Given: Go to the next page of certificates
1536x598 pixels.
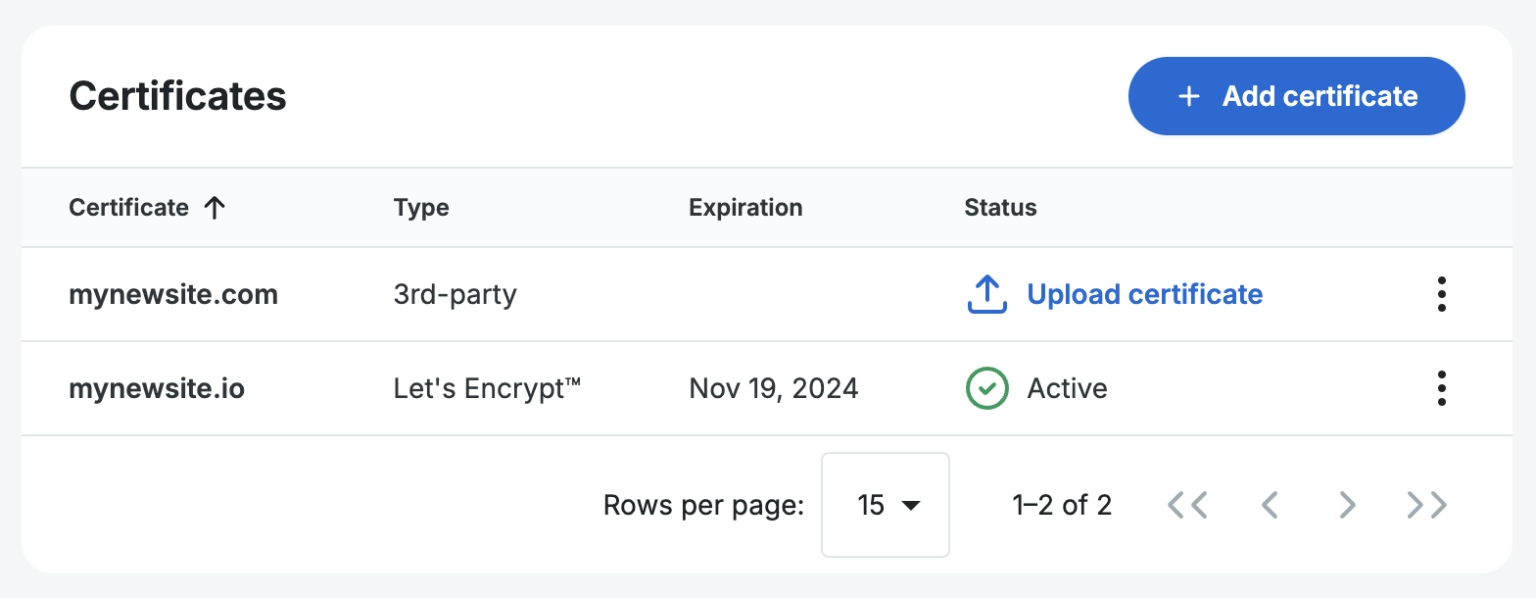Looking at the screenshot, I should (1347, 505).
